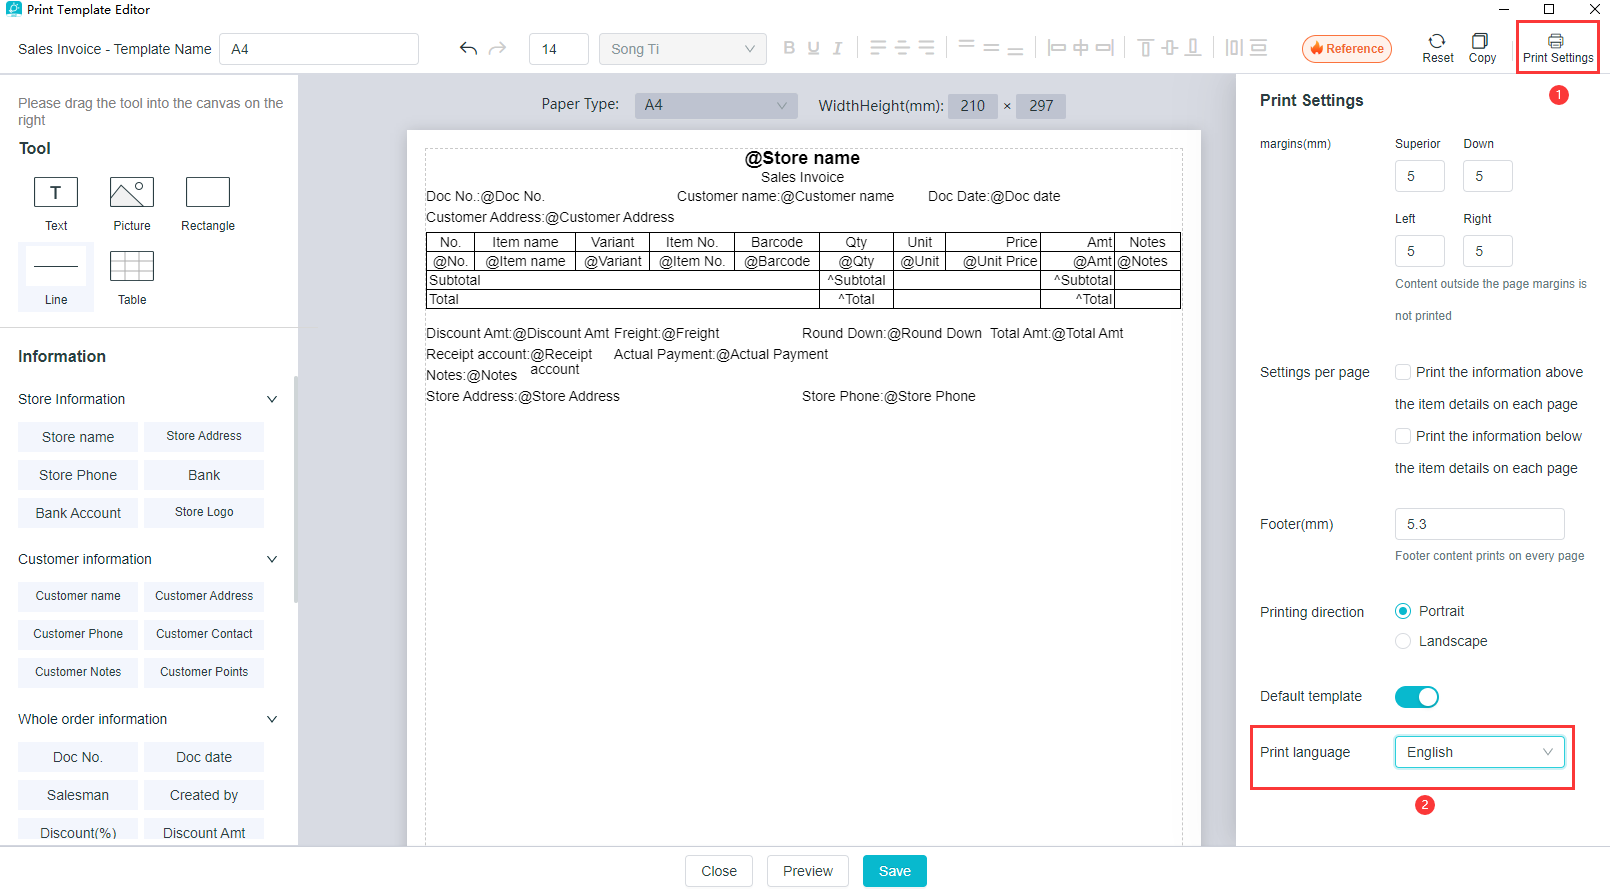Image resolution: width=1610 pixels, height=893 pixels.
Task: Enable printing information below item details
Action: tap(1403, 436)
